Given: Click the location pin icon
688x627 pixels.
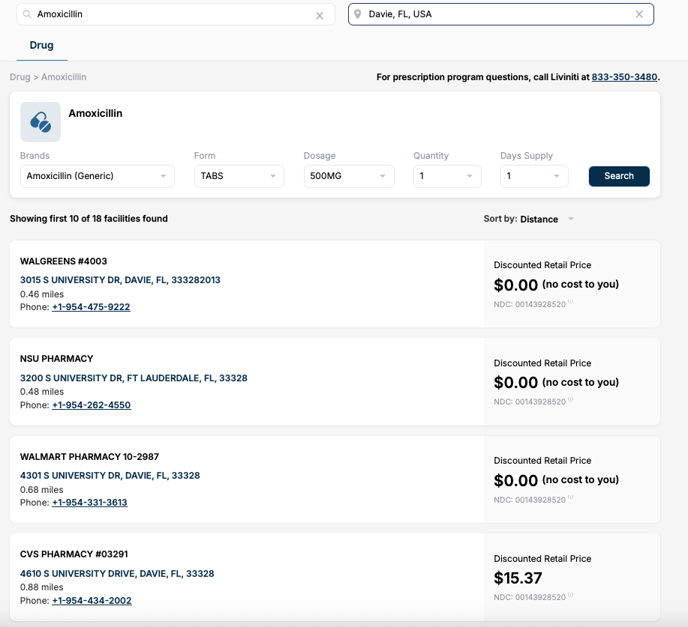Looking at the screenshot, I should pyautogui.click(x=358, y=14).
